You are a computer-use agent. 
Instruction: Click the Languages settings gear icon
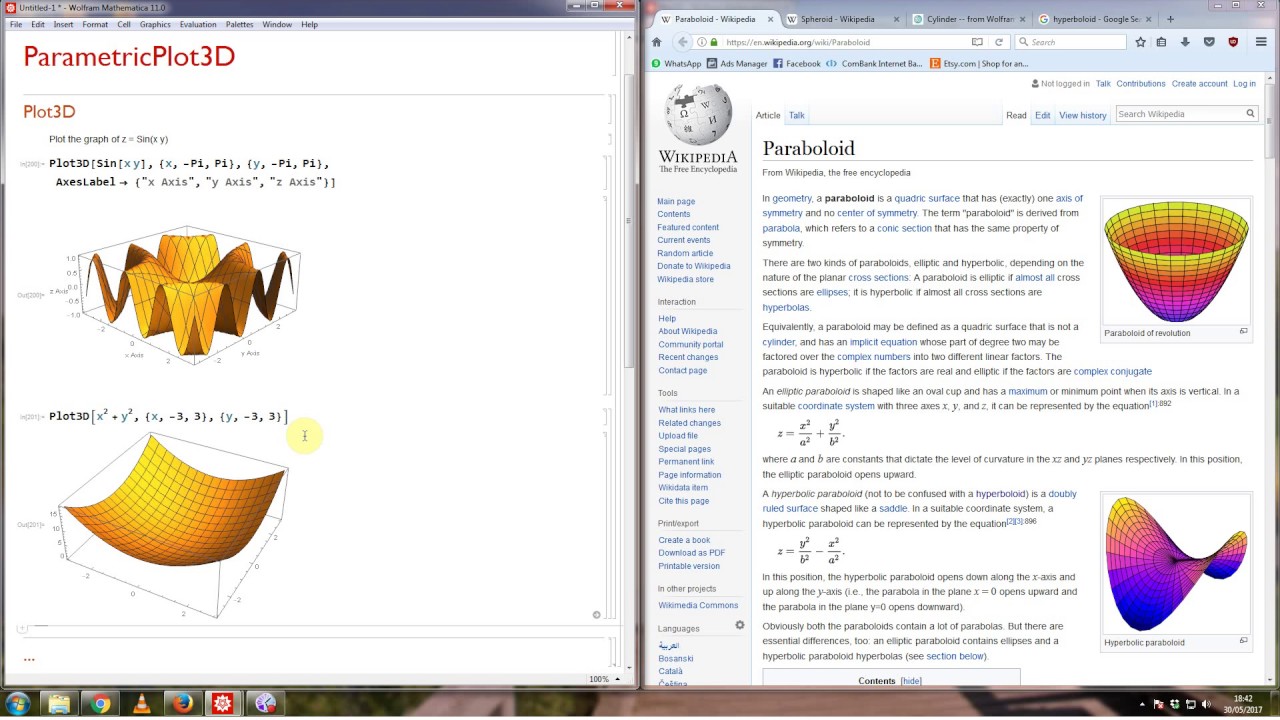point(740,625)
